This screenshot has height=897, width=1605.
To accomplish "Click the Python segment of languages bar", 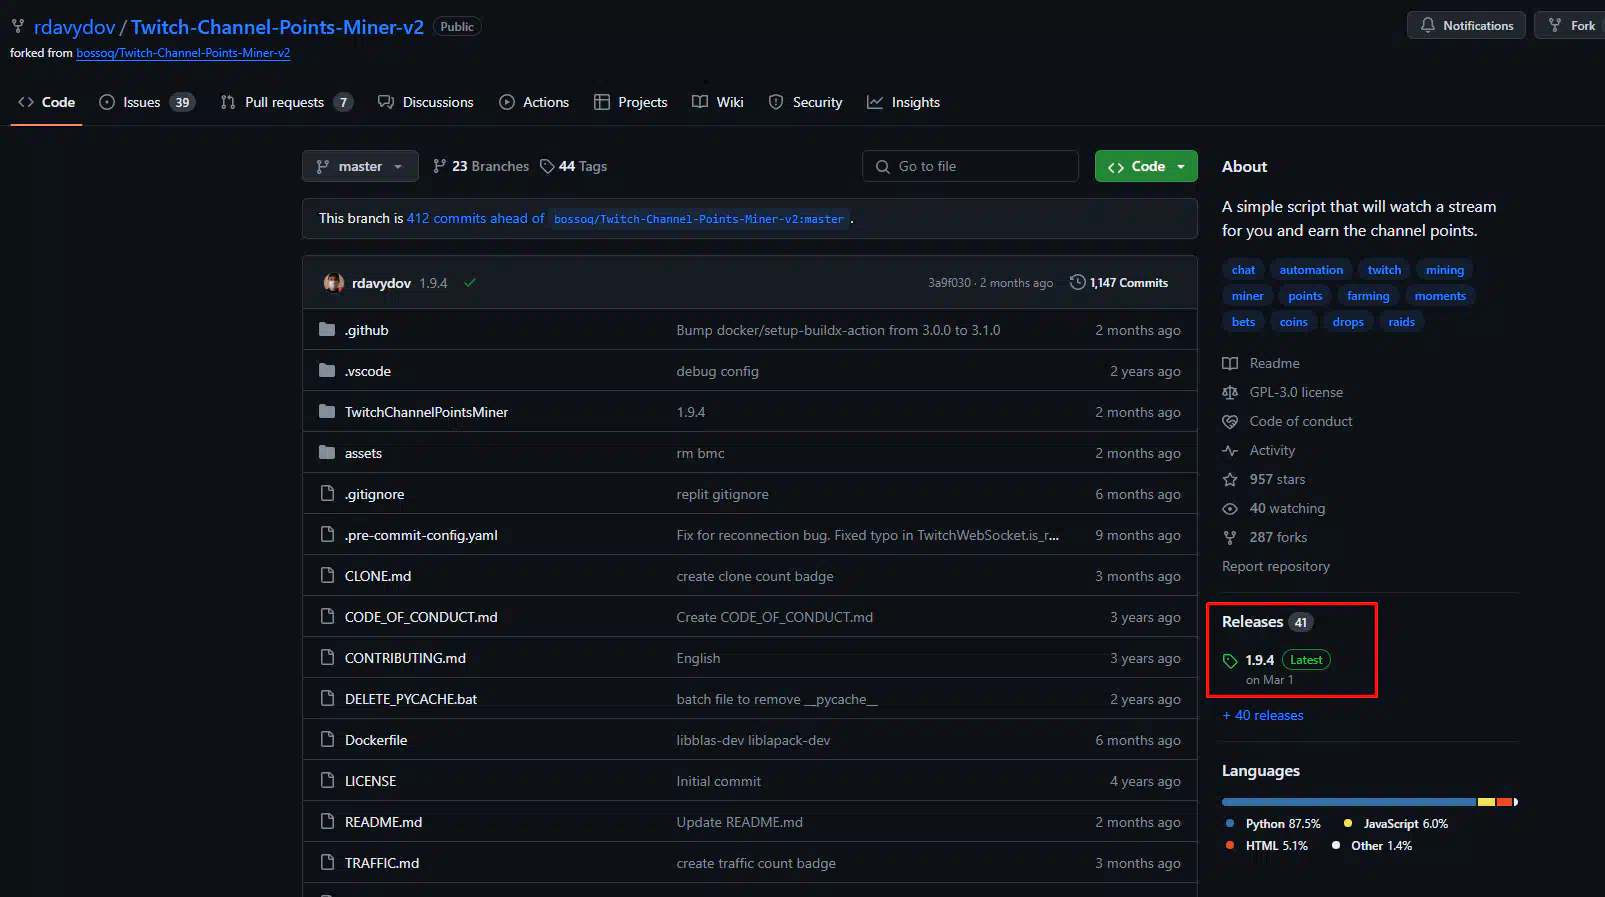I will [1349, 802].
